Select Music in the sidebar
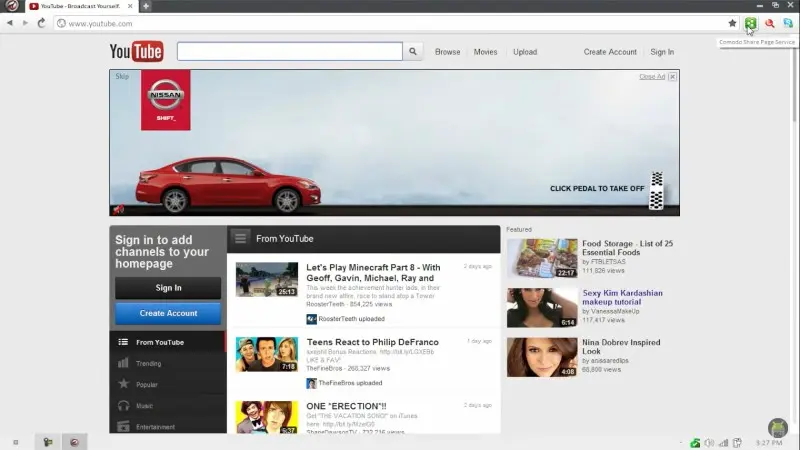 coord(168,406)
